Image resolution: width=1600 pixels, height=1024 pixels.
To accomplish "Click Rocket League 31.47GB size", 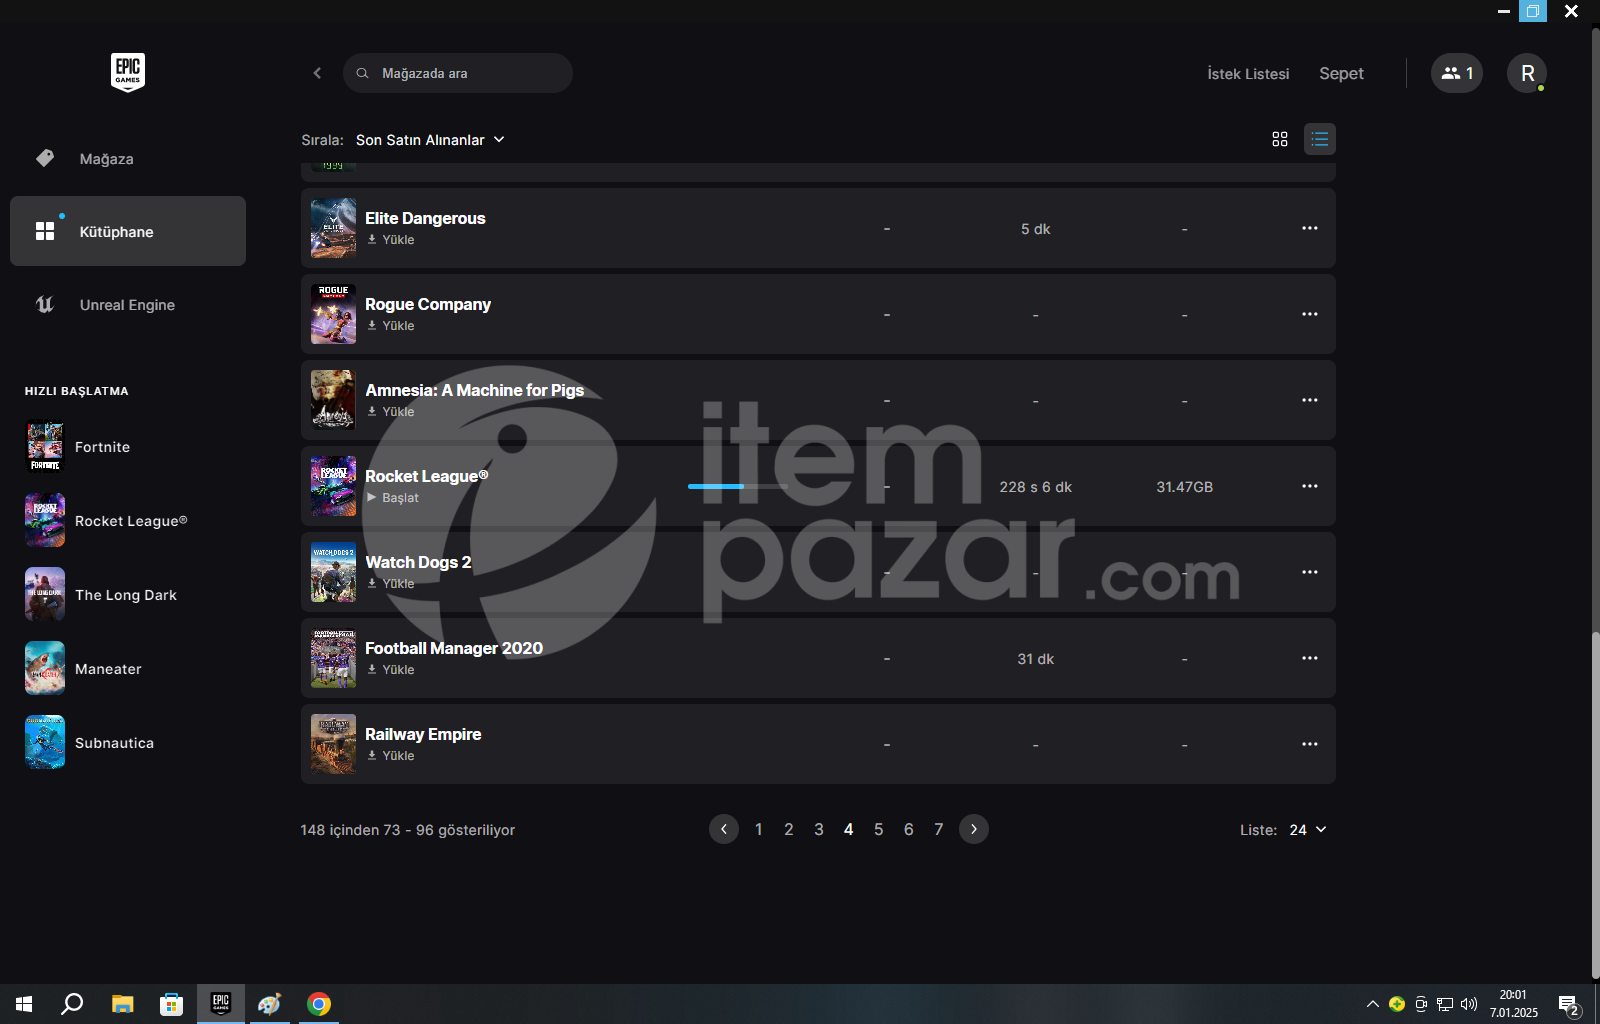I will (1185, 487).
